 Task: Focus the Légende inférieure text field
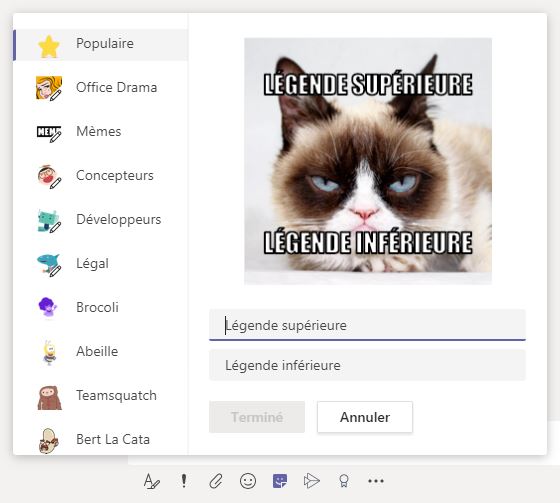click(367, 365)
